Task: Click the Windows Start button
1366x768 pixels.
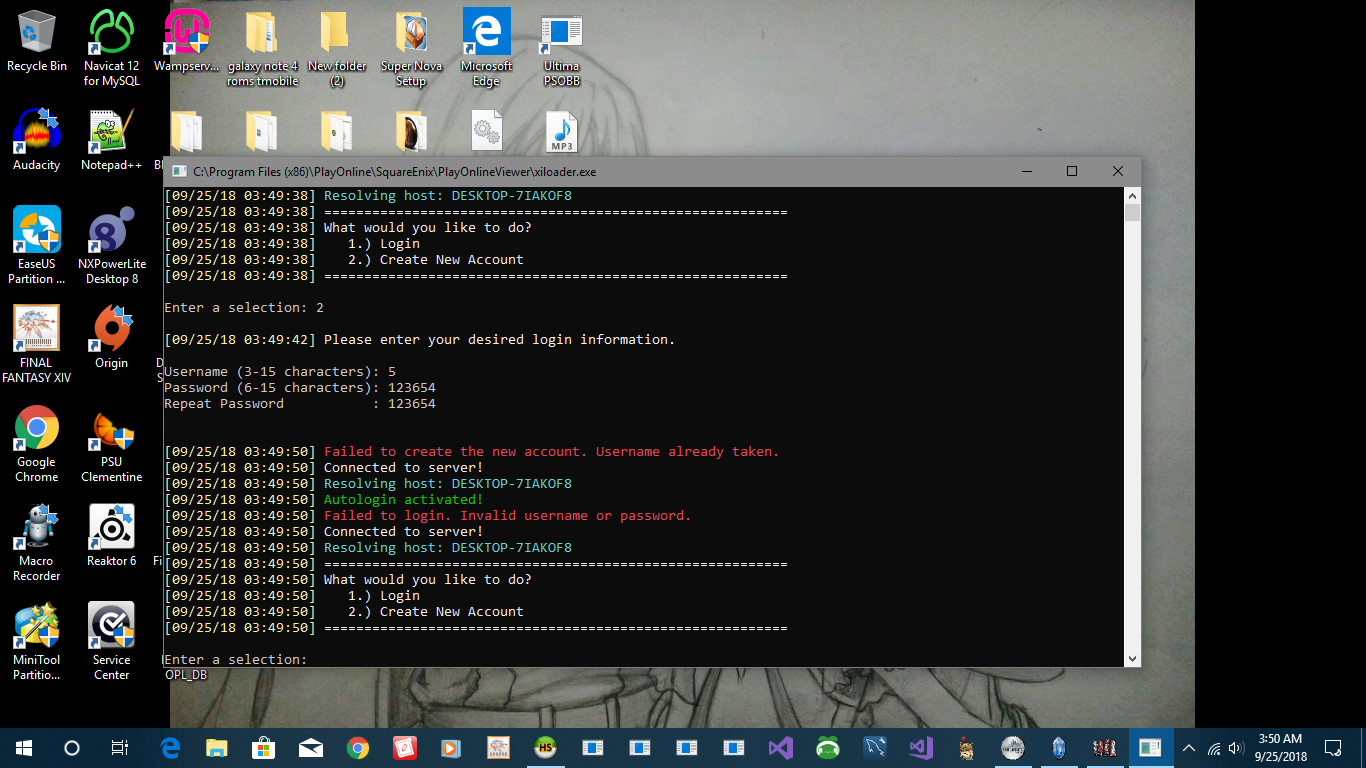Action: click(x=24, y=748)
